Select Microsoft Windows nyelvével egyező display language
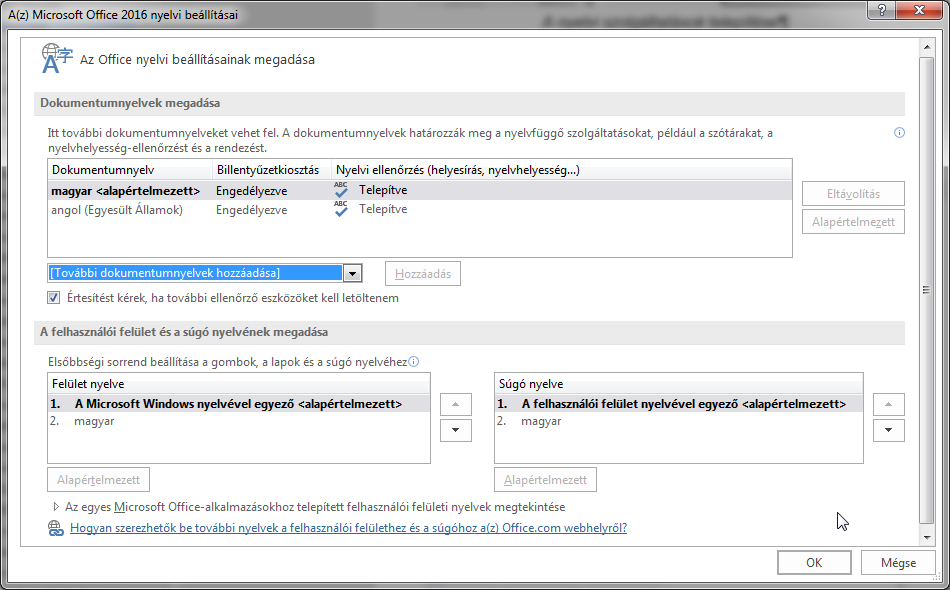 239,404
